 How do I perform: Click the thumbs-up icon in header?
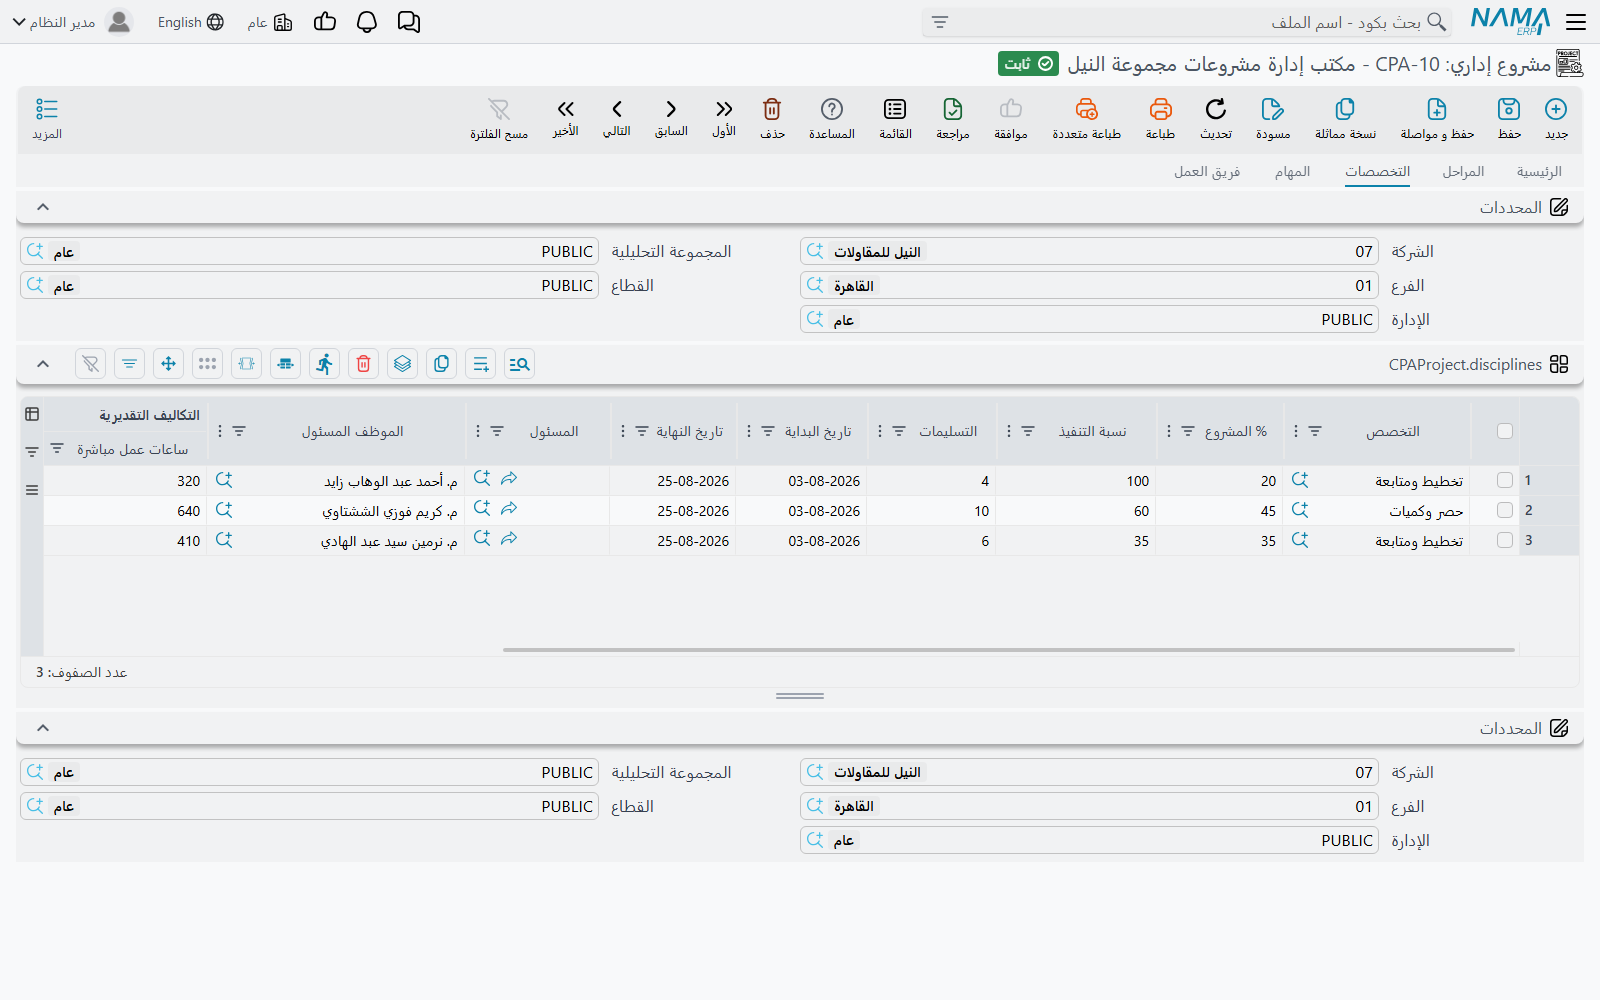pos(325,22)
